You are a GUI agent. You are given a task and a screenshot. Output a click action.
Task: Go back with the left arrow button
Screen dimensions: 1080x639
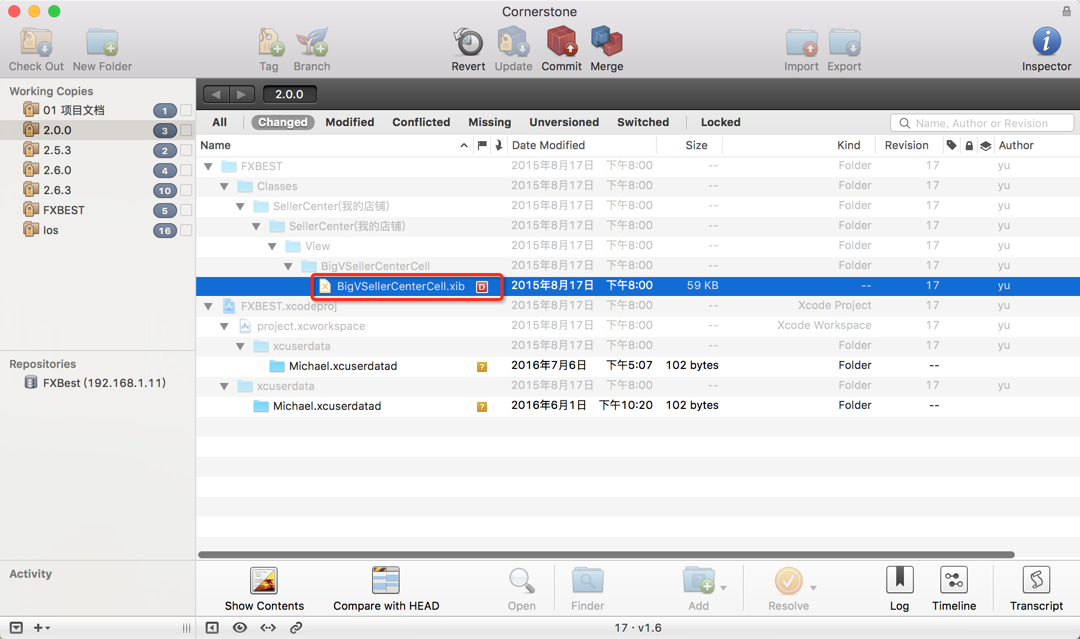coord(216,94)
